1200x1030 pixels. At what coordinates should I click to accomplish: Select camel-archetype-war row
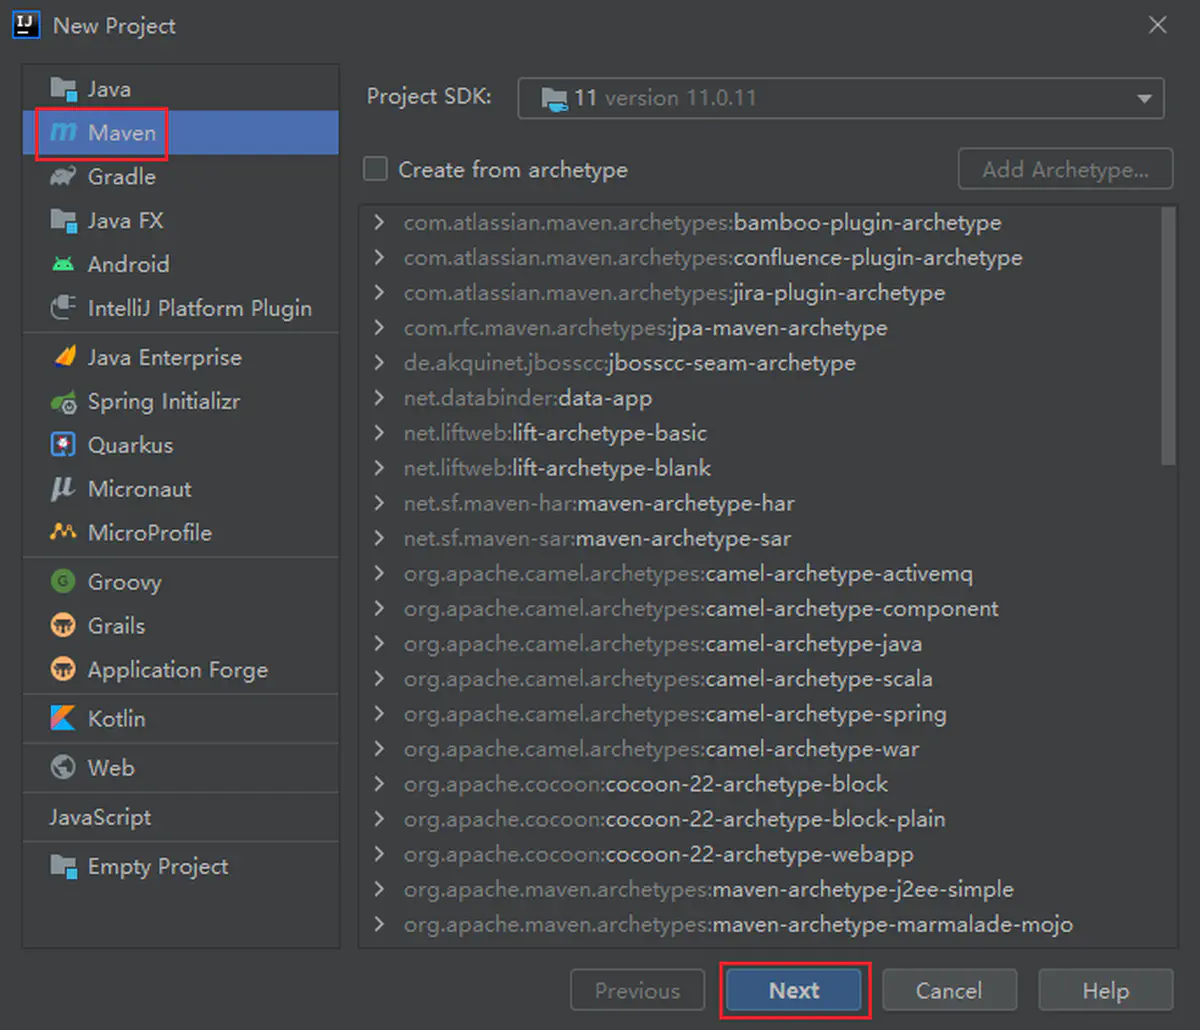click(x=760, y=749)
